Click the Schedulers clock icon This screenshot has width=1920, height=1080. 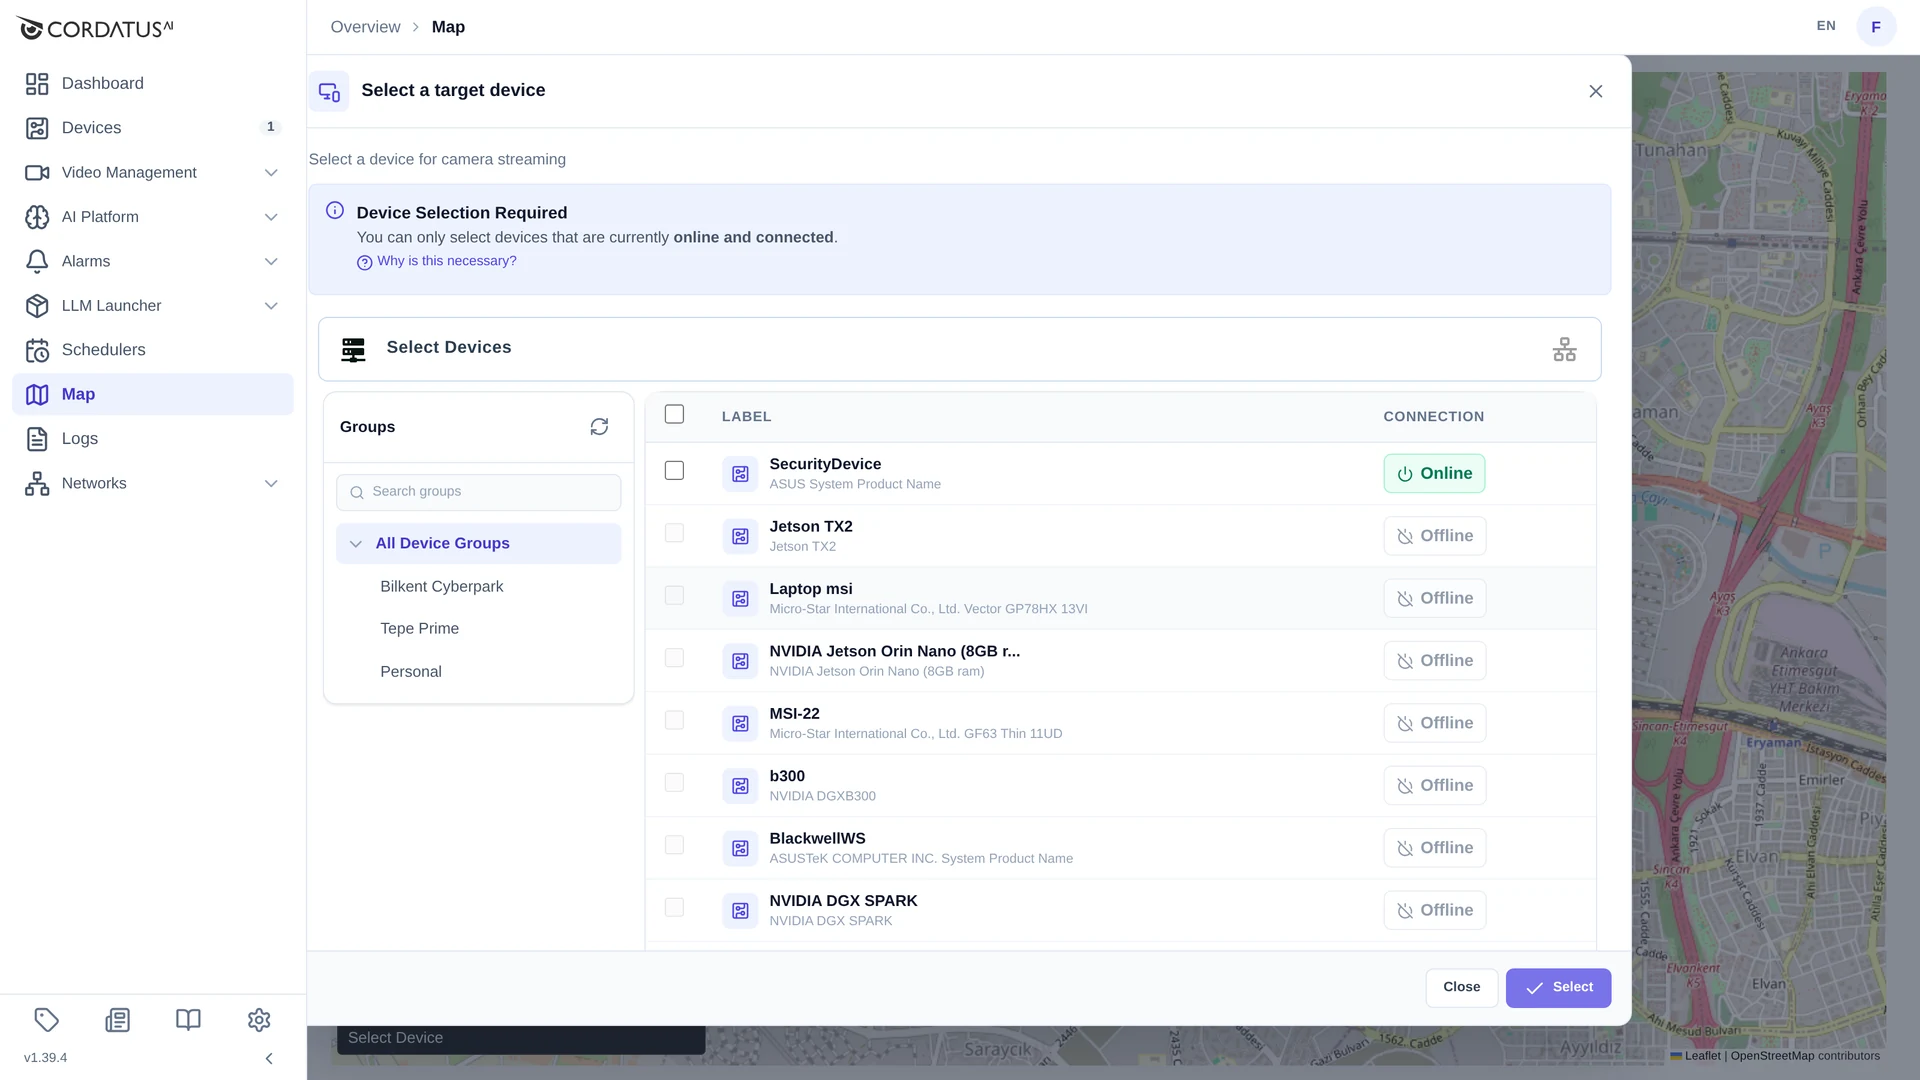pyautogui.click(x=37, y=350)
